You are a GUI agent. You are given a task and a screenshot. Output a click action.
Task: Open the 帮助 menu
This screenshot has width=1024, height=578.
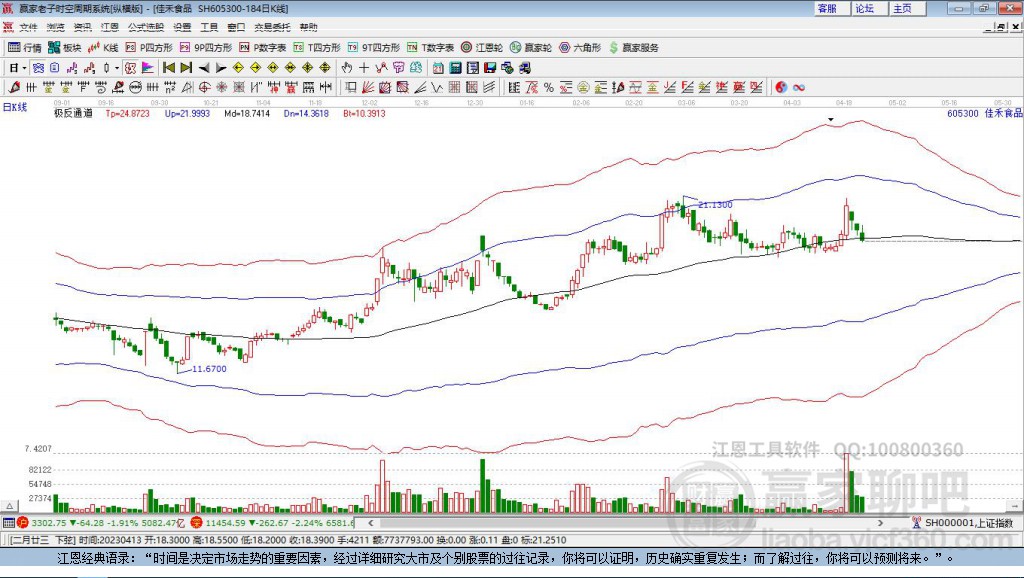[x=308, y=27]
